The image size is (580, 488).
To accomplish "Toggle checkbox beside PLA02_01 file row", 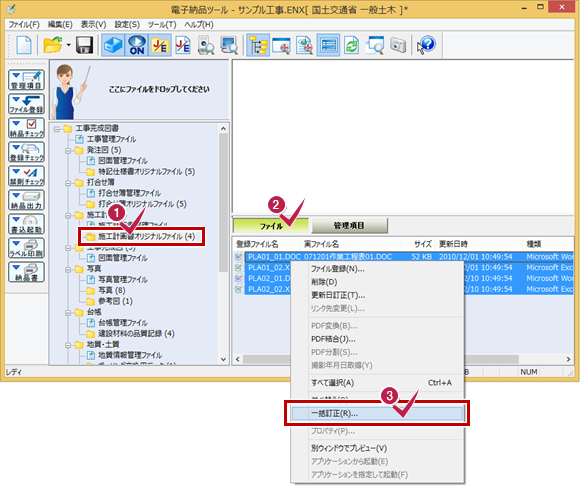I will click(239, 278).
